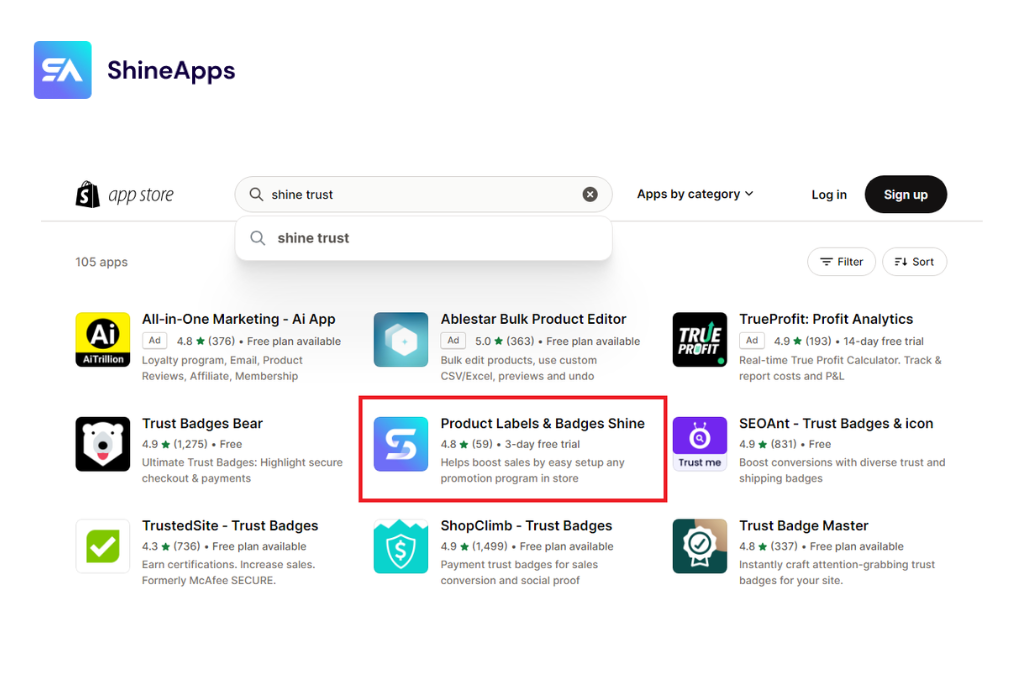The width and height of the screenshot is (1024, 700).
Task: Click description 'Loyalty program, Email, Product Reviews'
Action: click(x=222, y=368)
